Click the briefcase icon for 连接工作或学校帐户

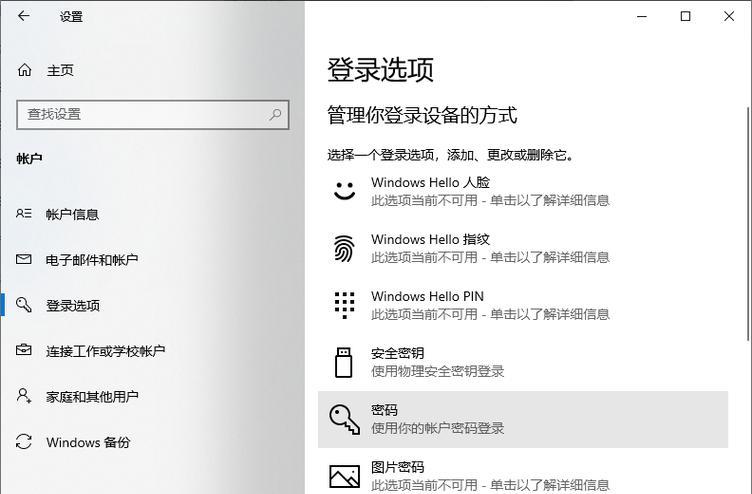coord(24,350)
